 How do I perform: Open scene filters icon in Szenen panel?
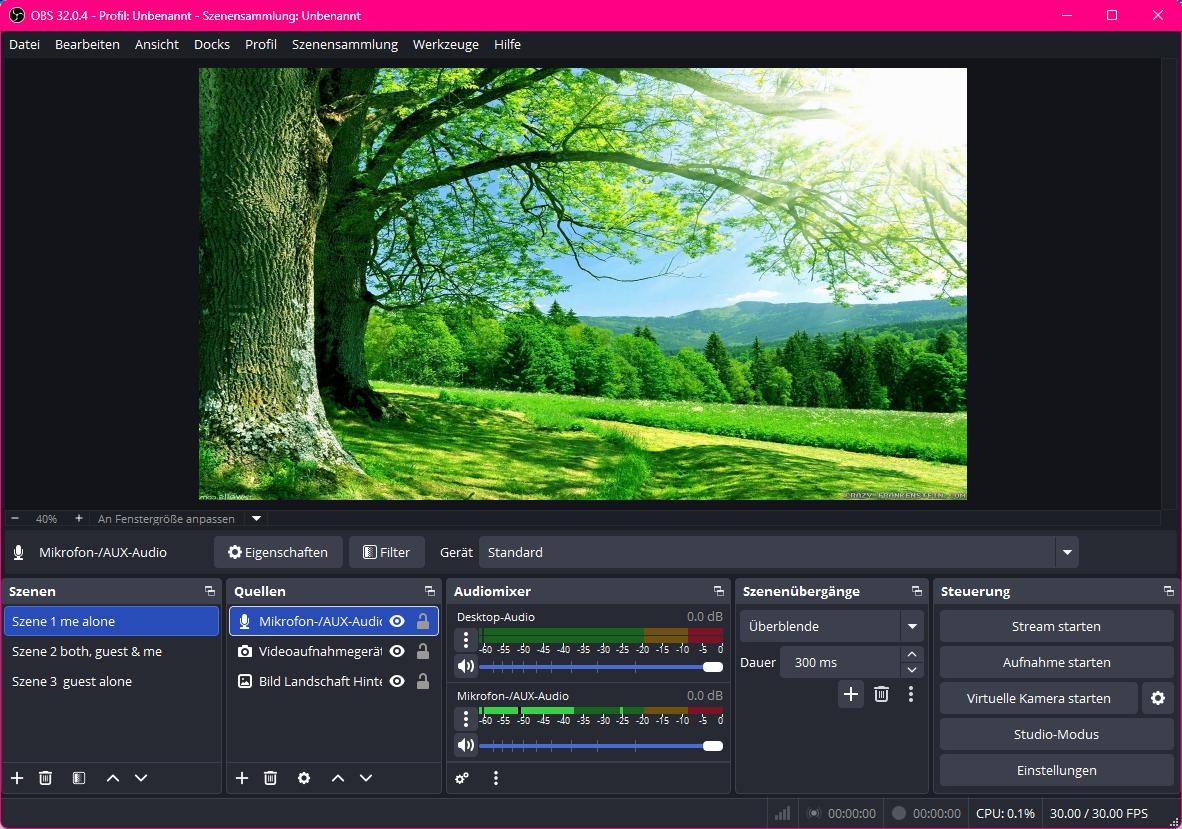[78, 778]
